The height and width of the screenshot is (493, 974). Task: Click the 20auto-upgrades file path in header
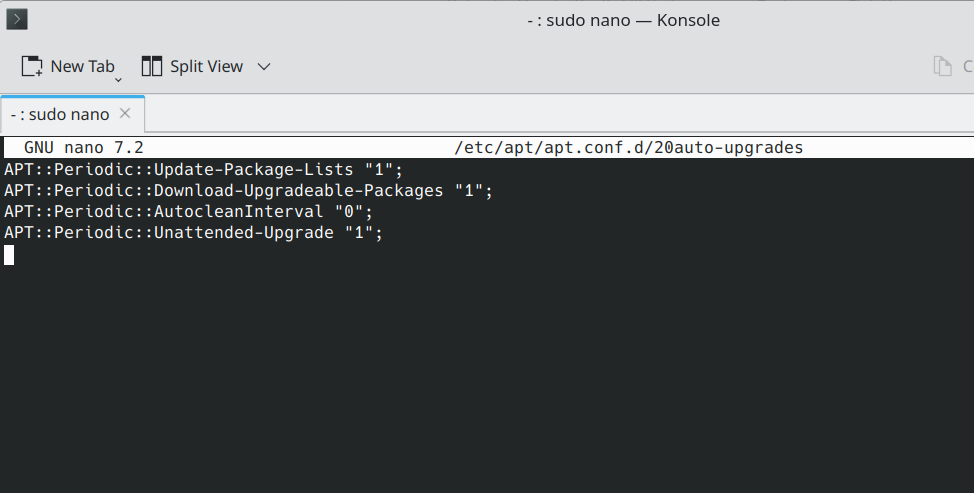(628, 148)
